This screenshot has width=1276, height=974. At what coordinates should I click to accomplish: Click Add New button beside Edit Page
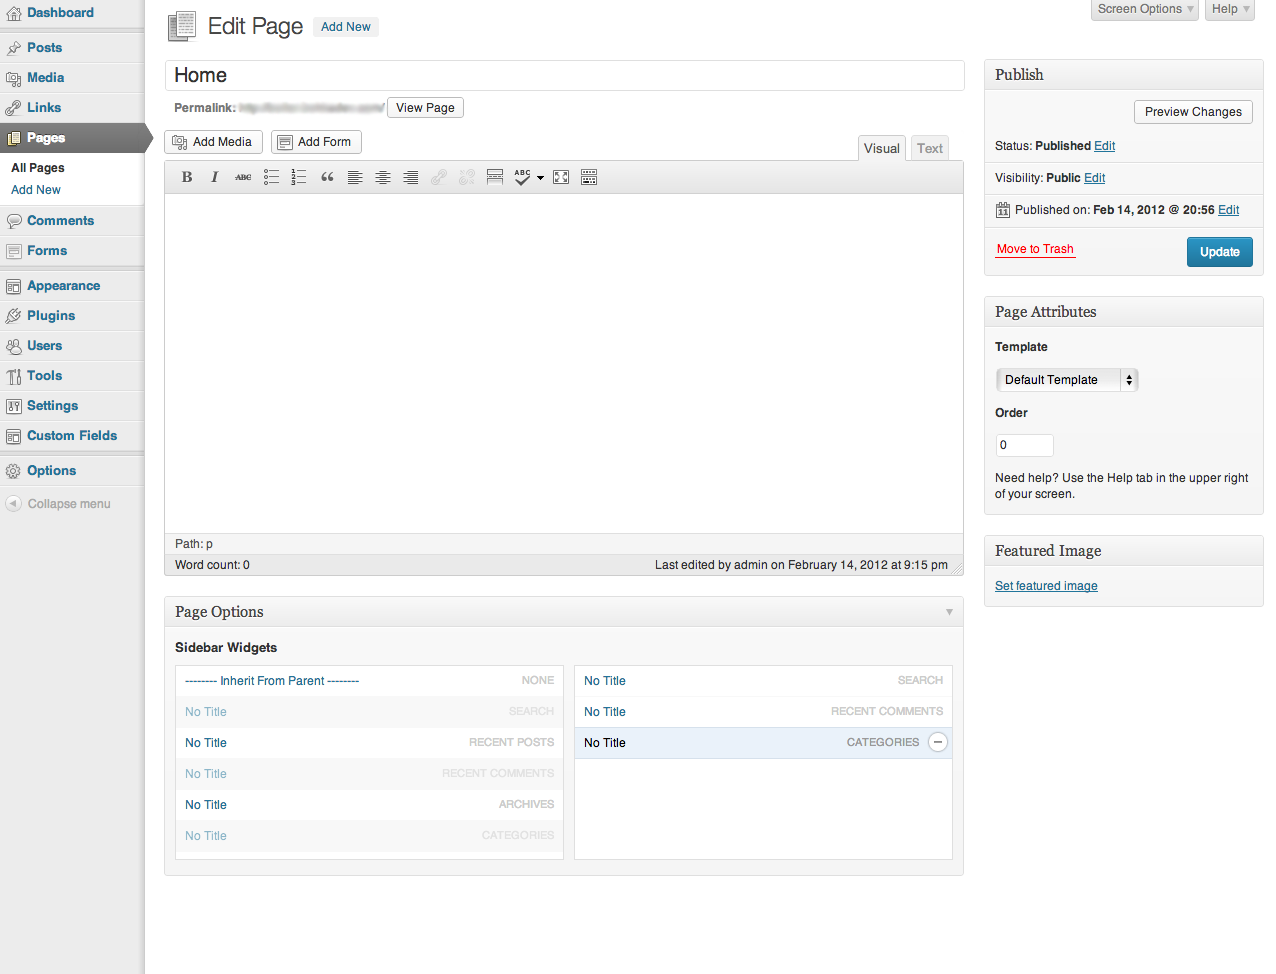[346, 27]
